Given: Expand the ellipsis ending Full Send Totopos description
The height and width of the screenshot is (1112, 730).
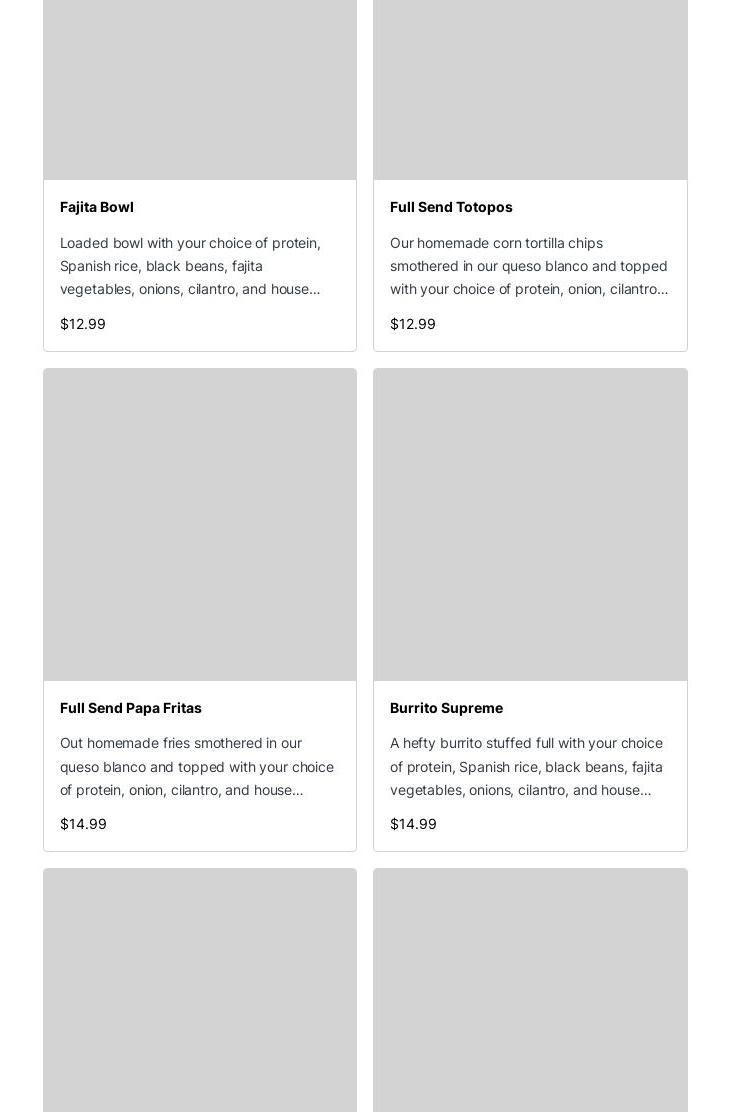Looking at the screenshot, I should click(663, 290).
